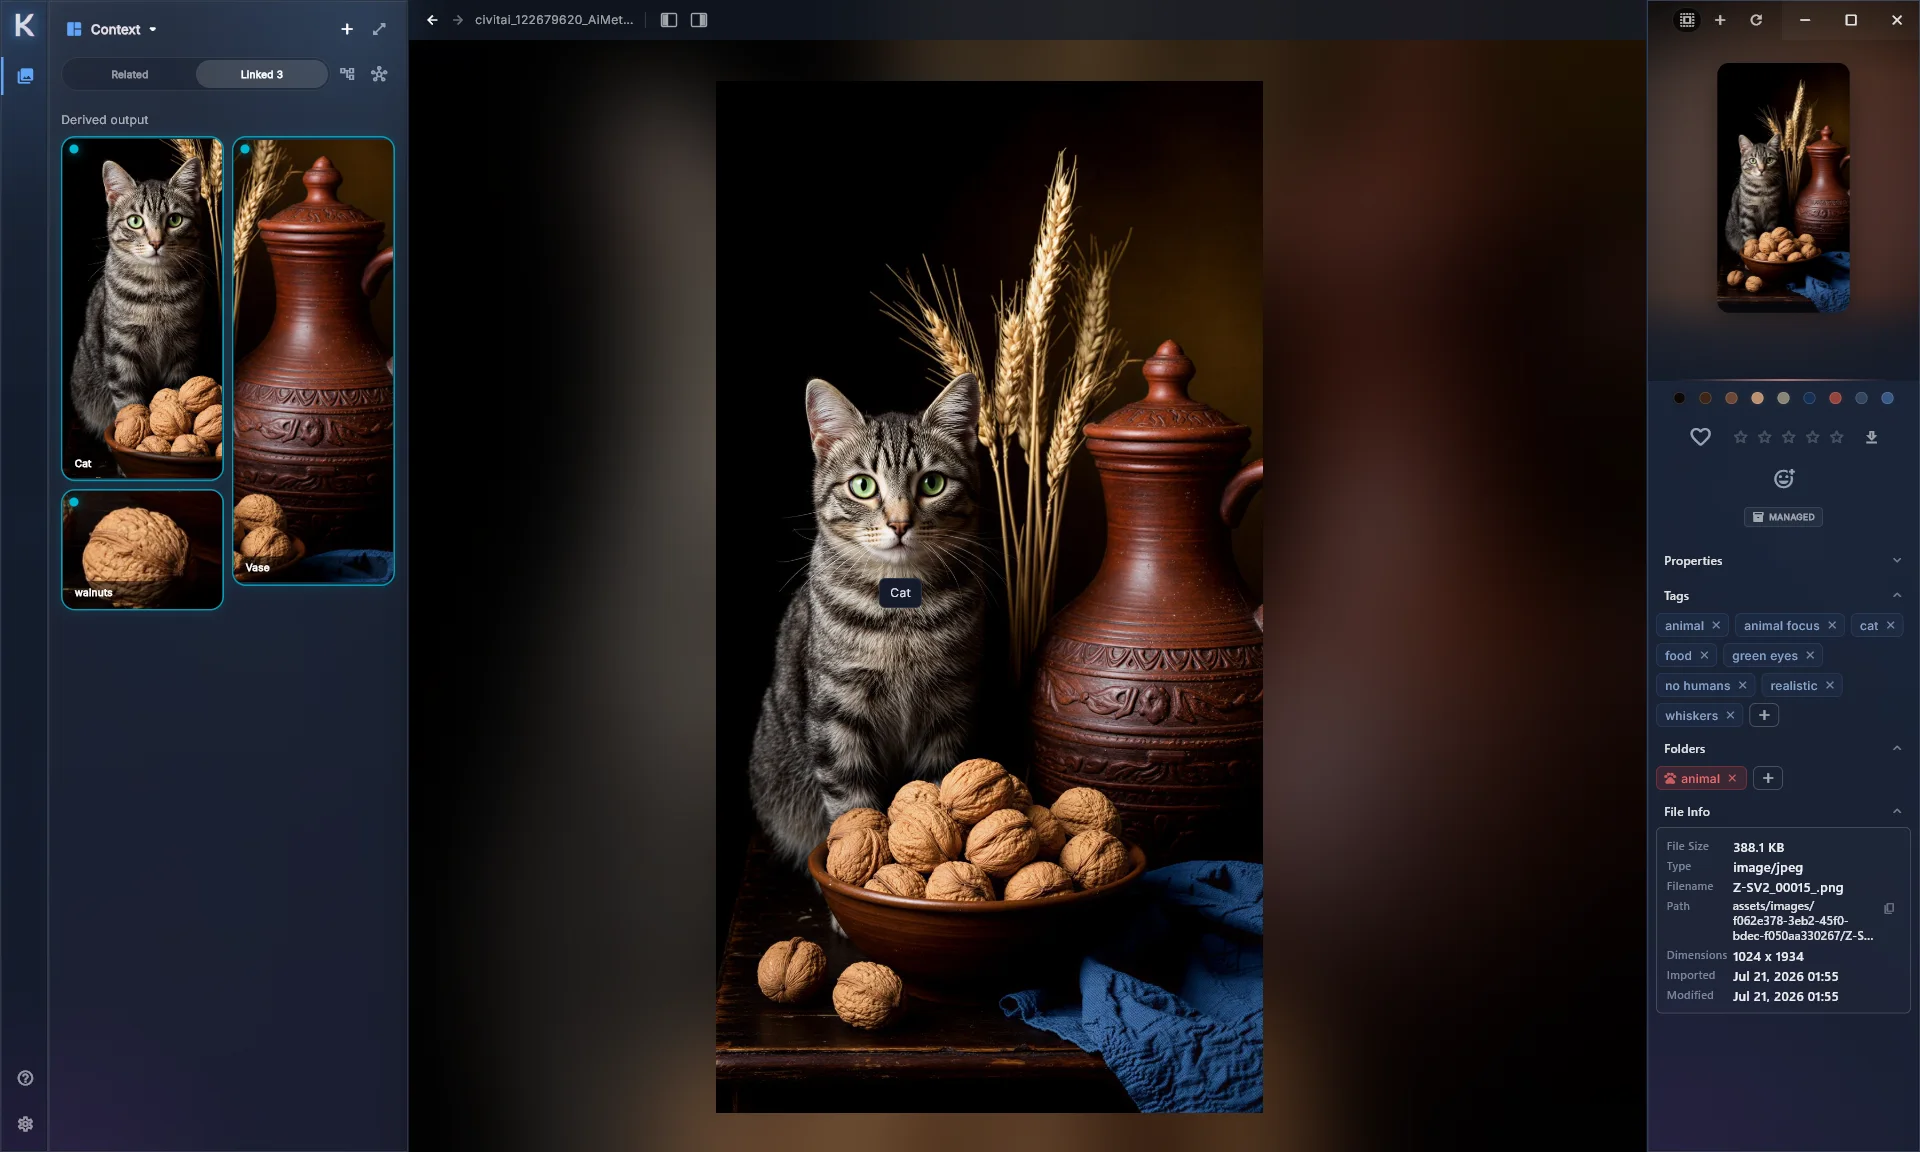This screenshot has width=1920, height=1152.
Task: Go back with left arrow
Action: (x=432, y=20)
